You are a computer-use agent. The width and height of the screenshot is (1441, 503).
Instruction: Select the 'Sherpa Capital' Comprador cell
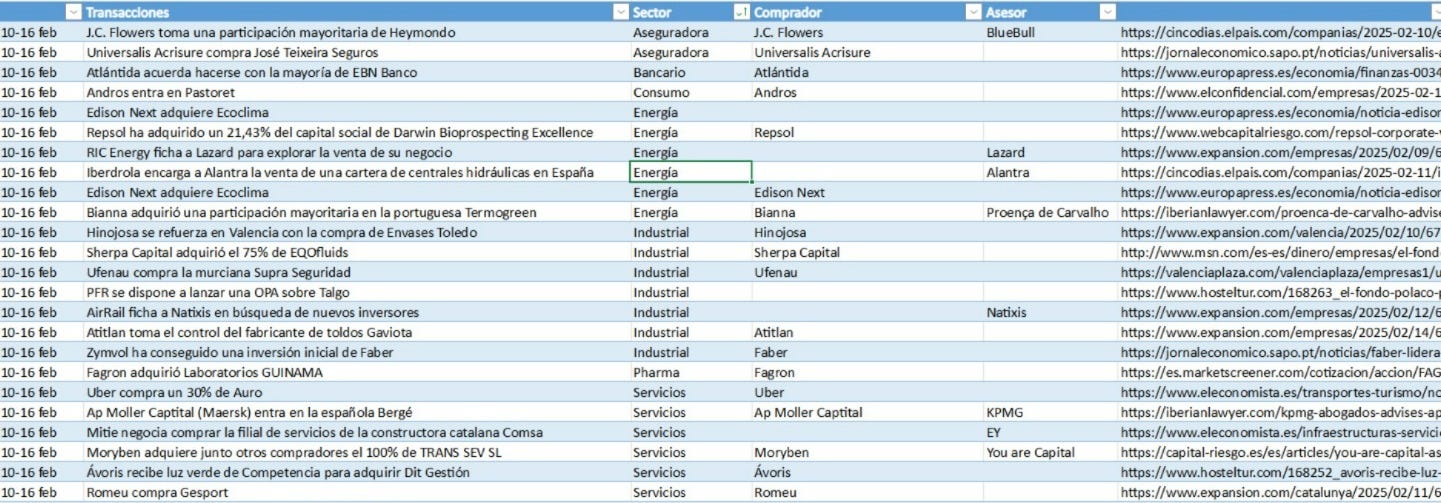pyautogui.click(x=866, y=252)
